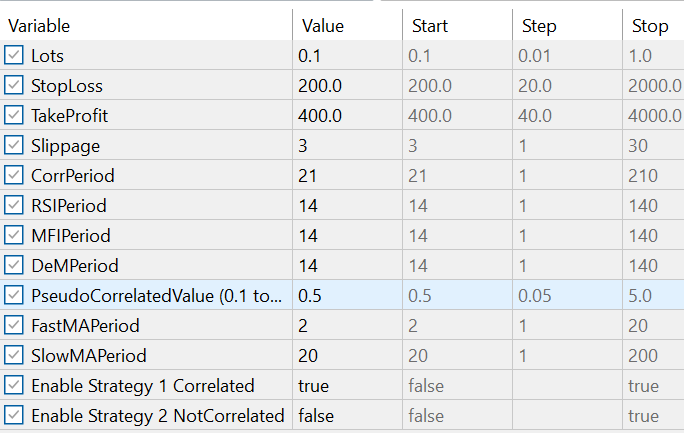Uncheck the DeMPeriod checkbox
This screenshot has width=684, height=433.
[14, 266]
